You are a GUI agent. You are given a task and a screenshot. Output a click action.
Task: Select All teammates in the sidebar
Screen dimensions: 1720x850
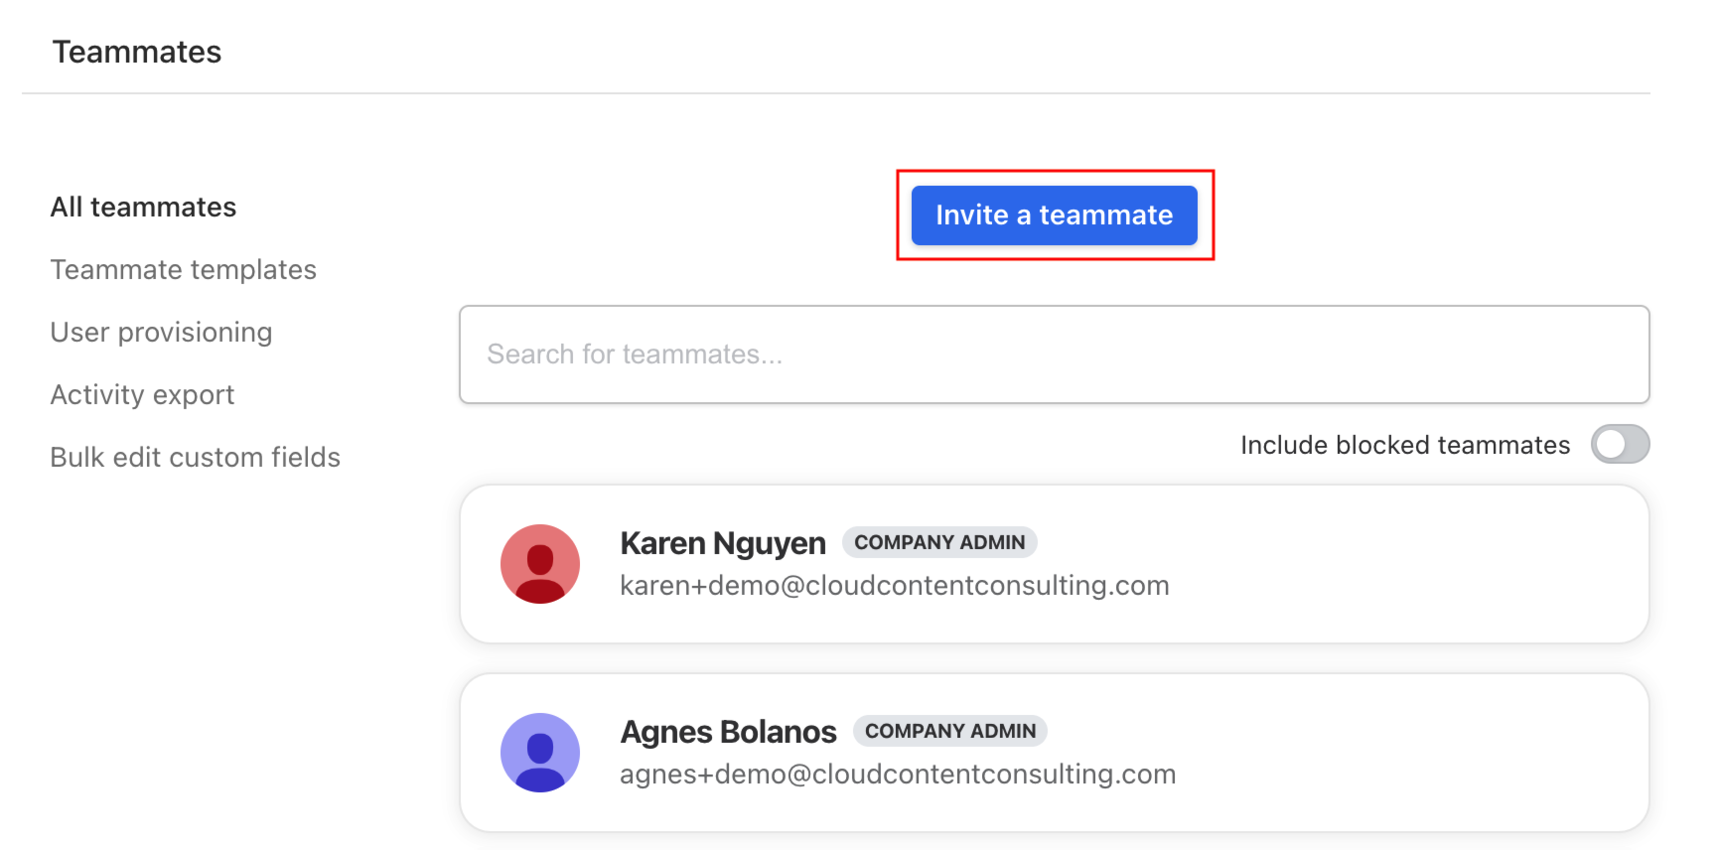(143, 207)
